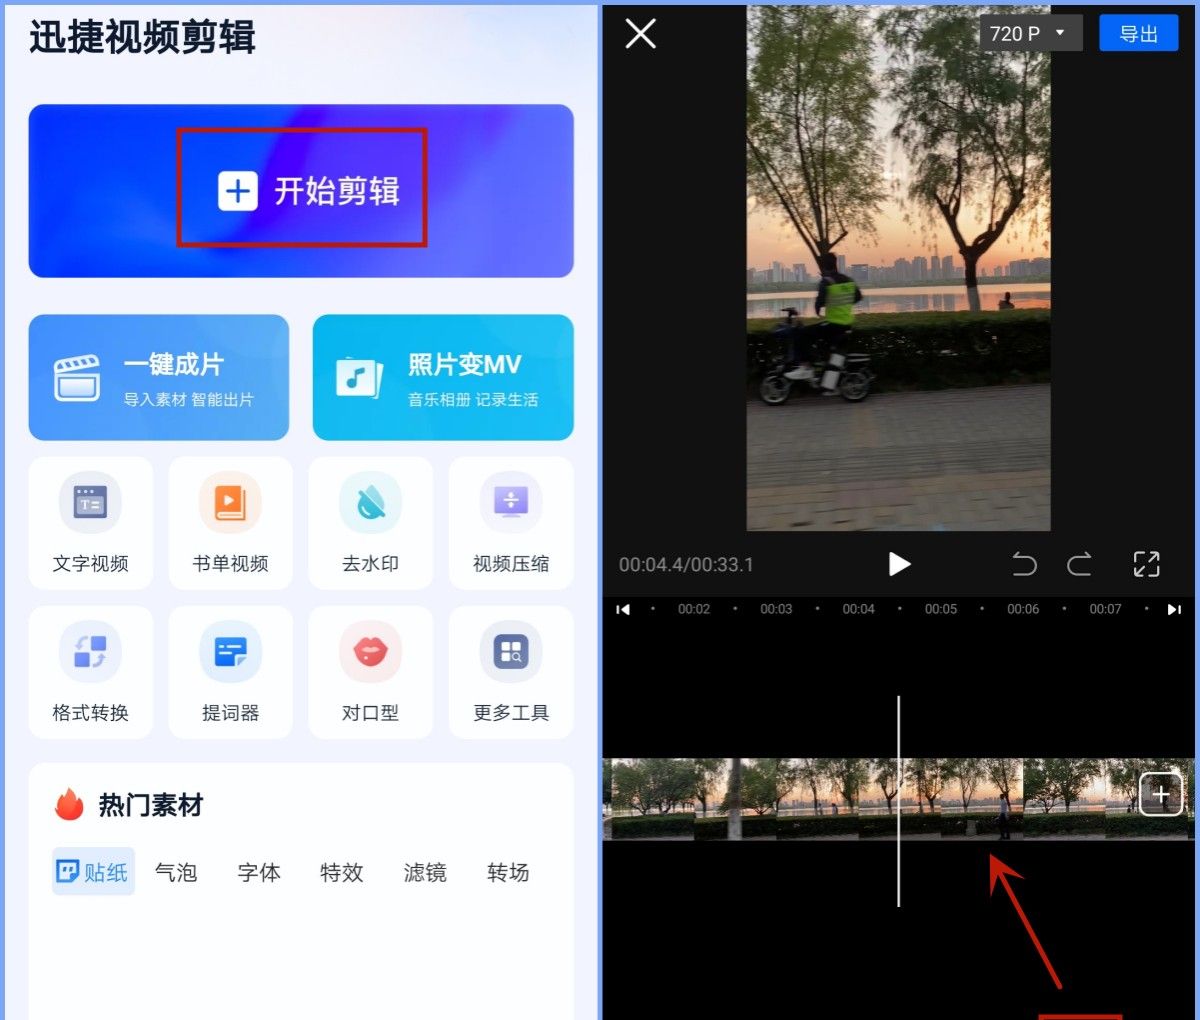Start editing with 开始剪辑

(301, 189)
